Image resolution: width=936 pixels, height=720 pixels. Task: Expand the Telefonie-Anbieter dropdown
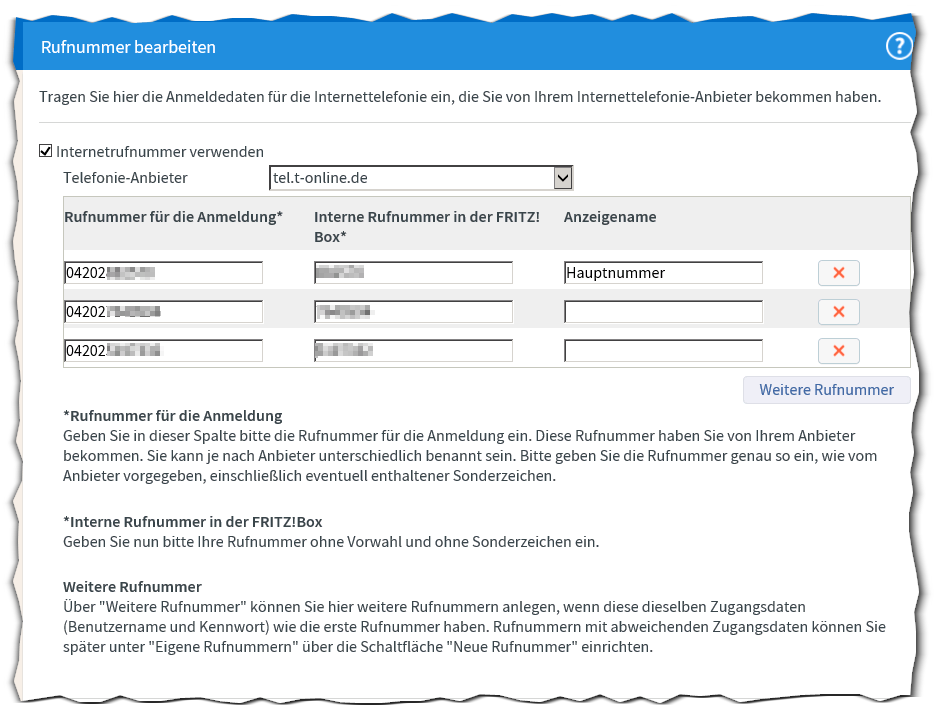563,178
